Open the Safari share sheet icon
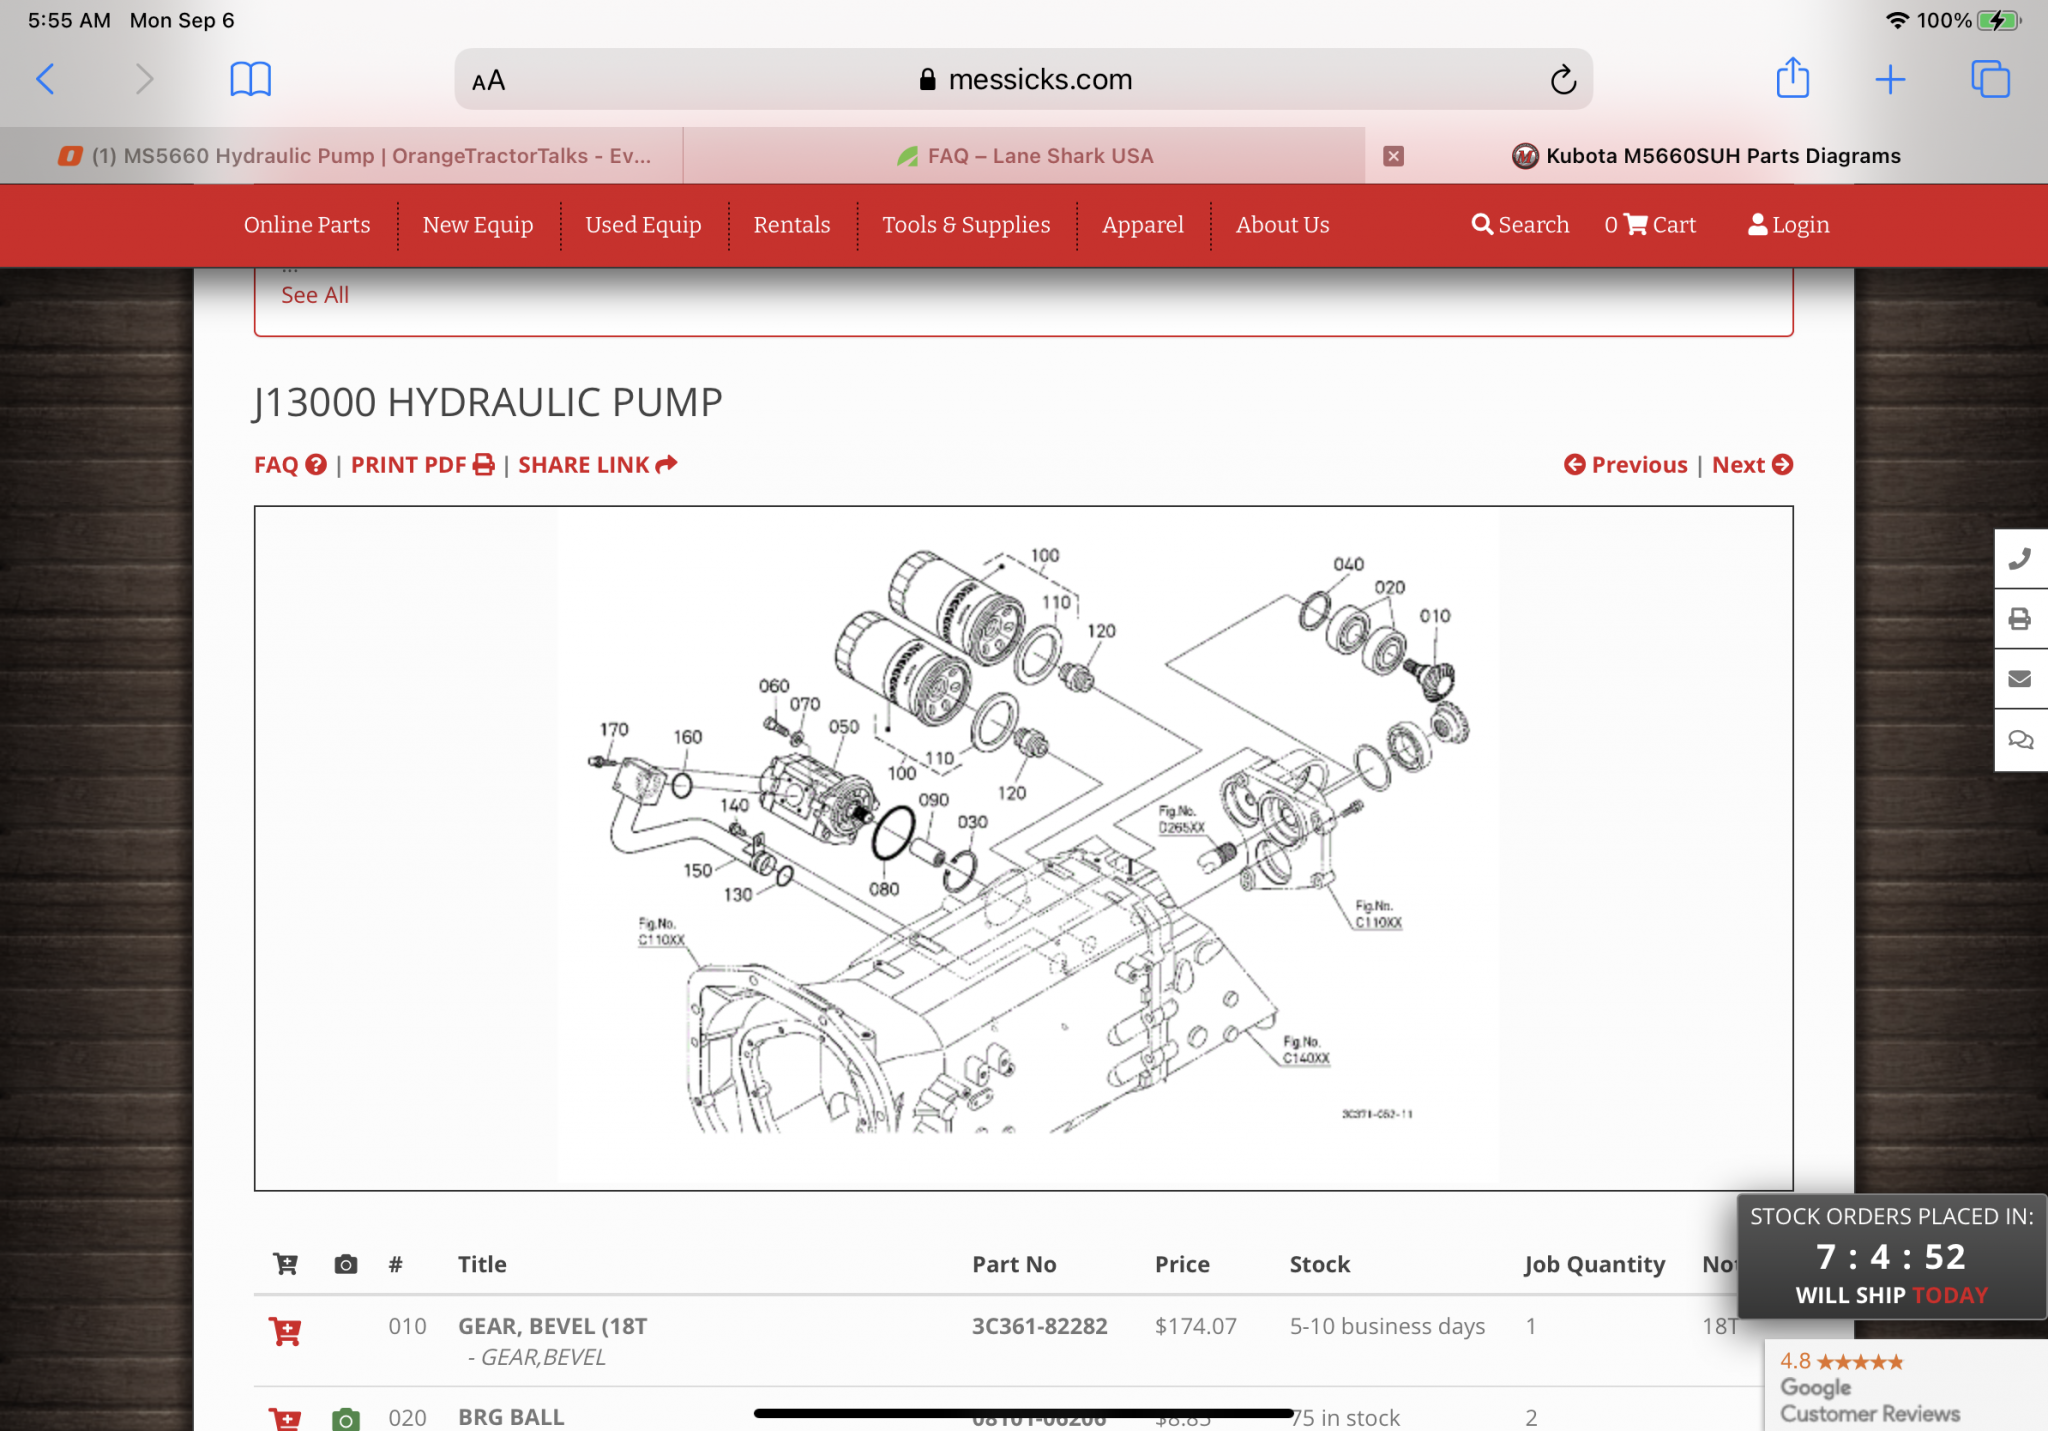2048x1431 pixels. (x=1792, y=78)
